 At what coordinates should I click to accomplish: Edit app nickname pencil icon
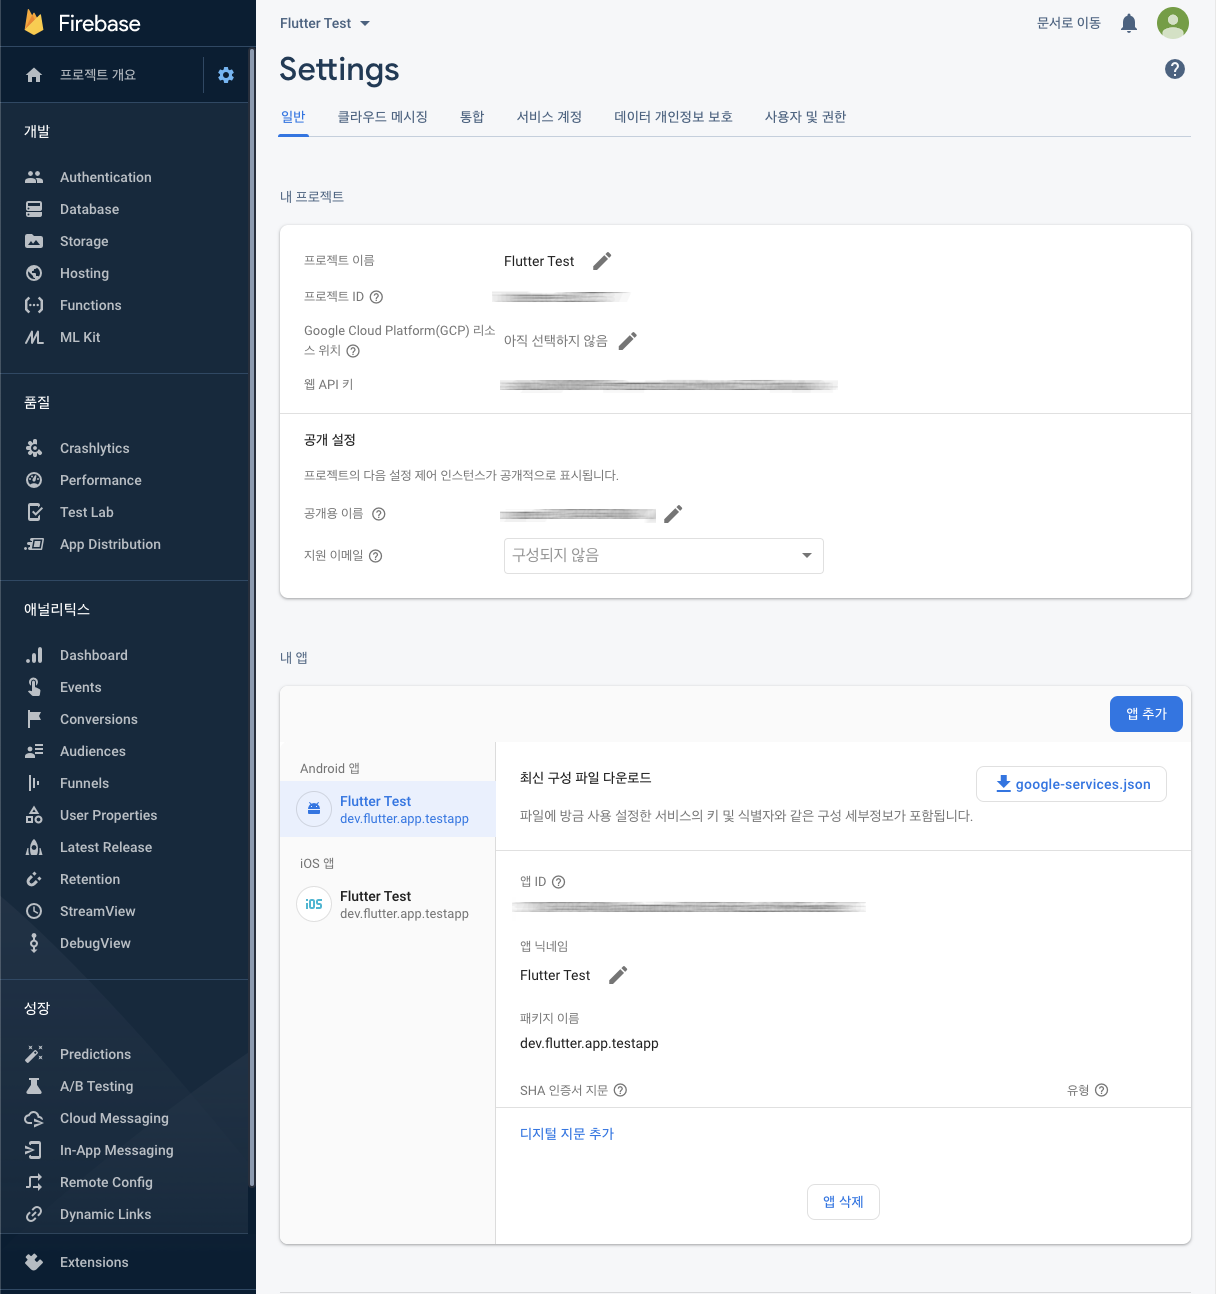[x=619, y=975]
